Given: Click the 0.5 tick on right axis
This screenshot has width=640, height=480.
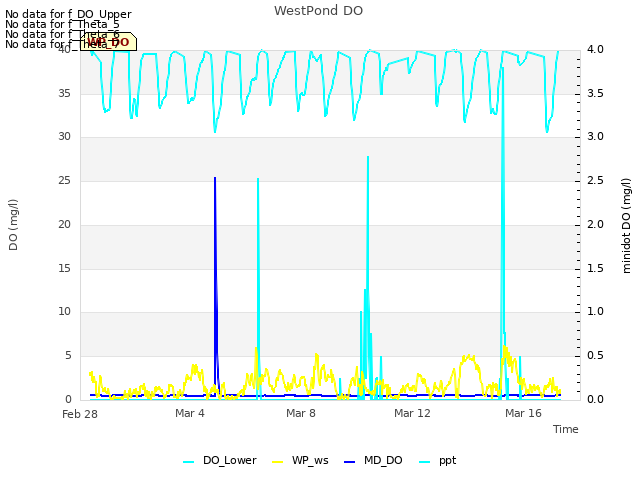Looking at the screenshot, I should click(595, 356).
